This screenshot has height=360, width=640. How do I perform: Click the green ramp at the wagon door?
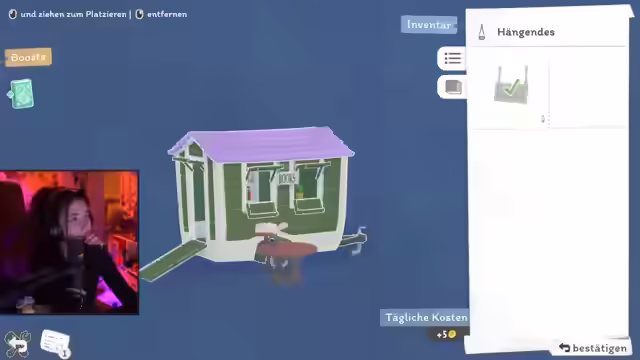(x=173, y=260)
